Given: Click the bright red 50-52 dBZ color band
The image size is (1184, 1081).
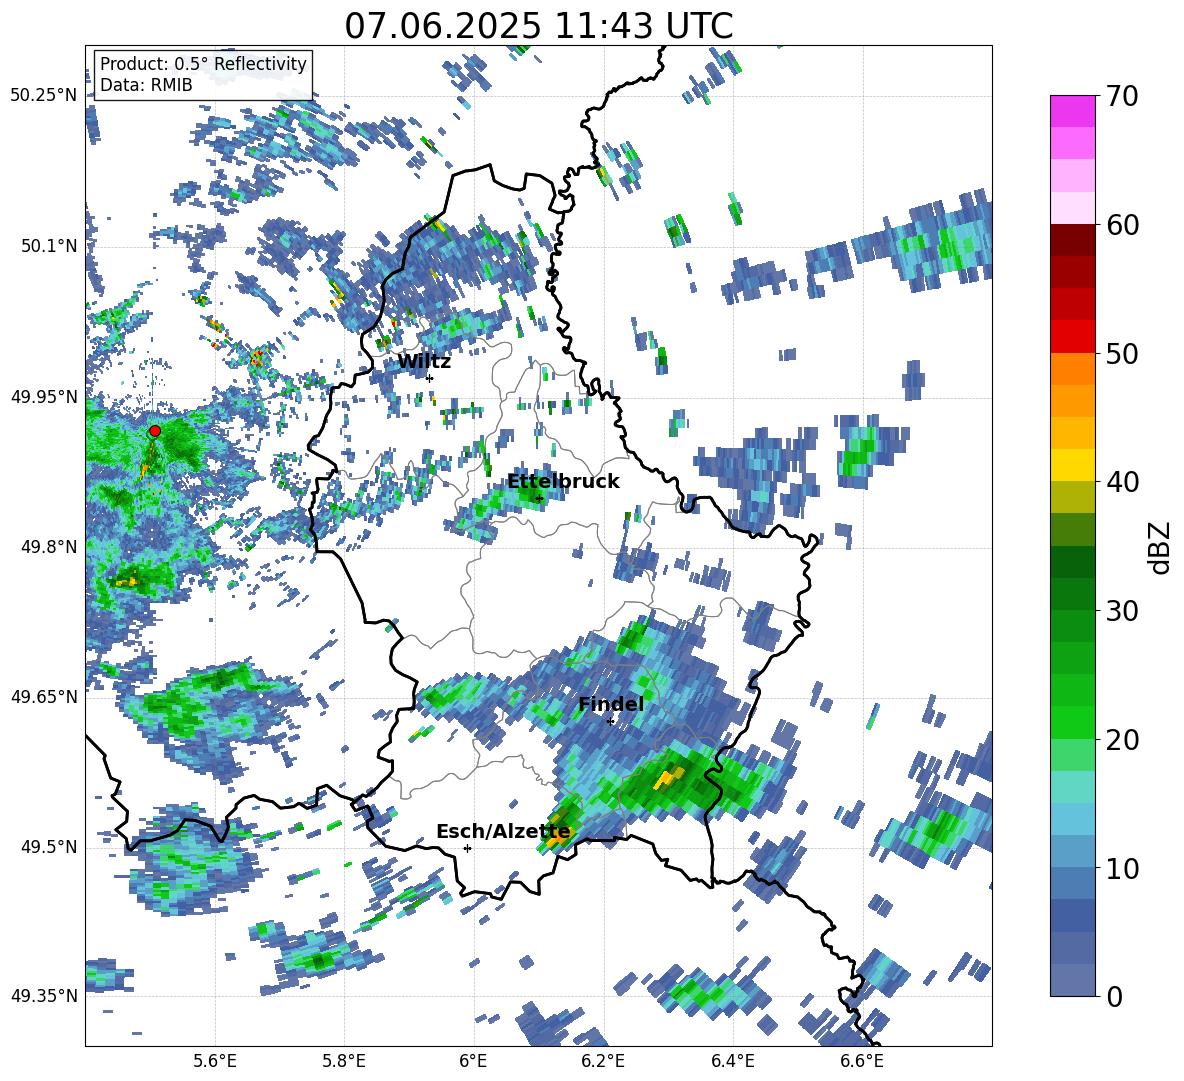Looking at the screenshot, I should click(1072, 337).
